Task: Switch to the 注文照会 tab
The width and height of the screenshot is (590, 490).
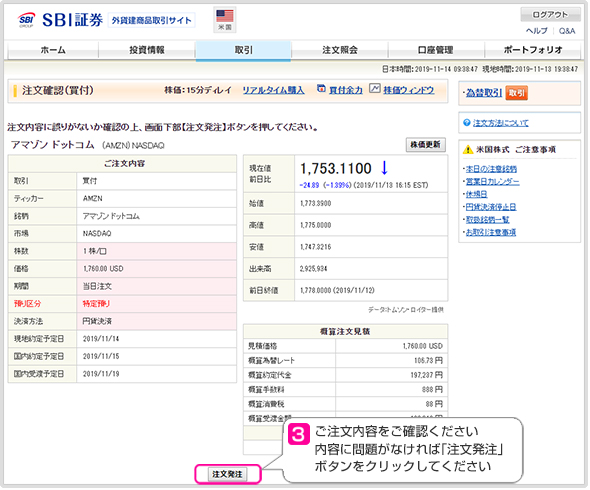Action: pyautogui.click(x=340, y=50)
